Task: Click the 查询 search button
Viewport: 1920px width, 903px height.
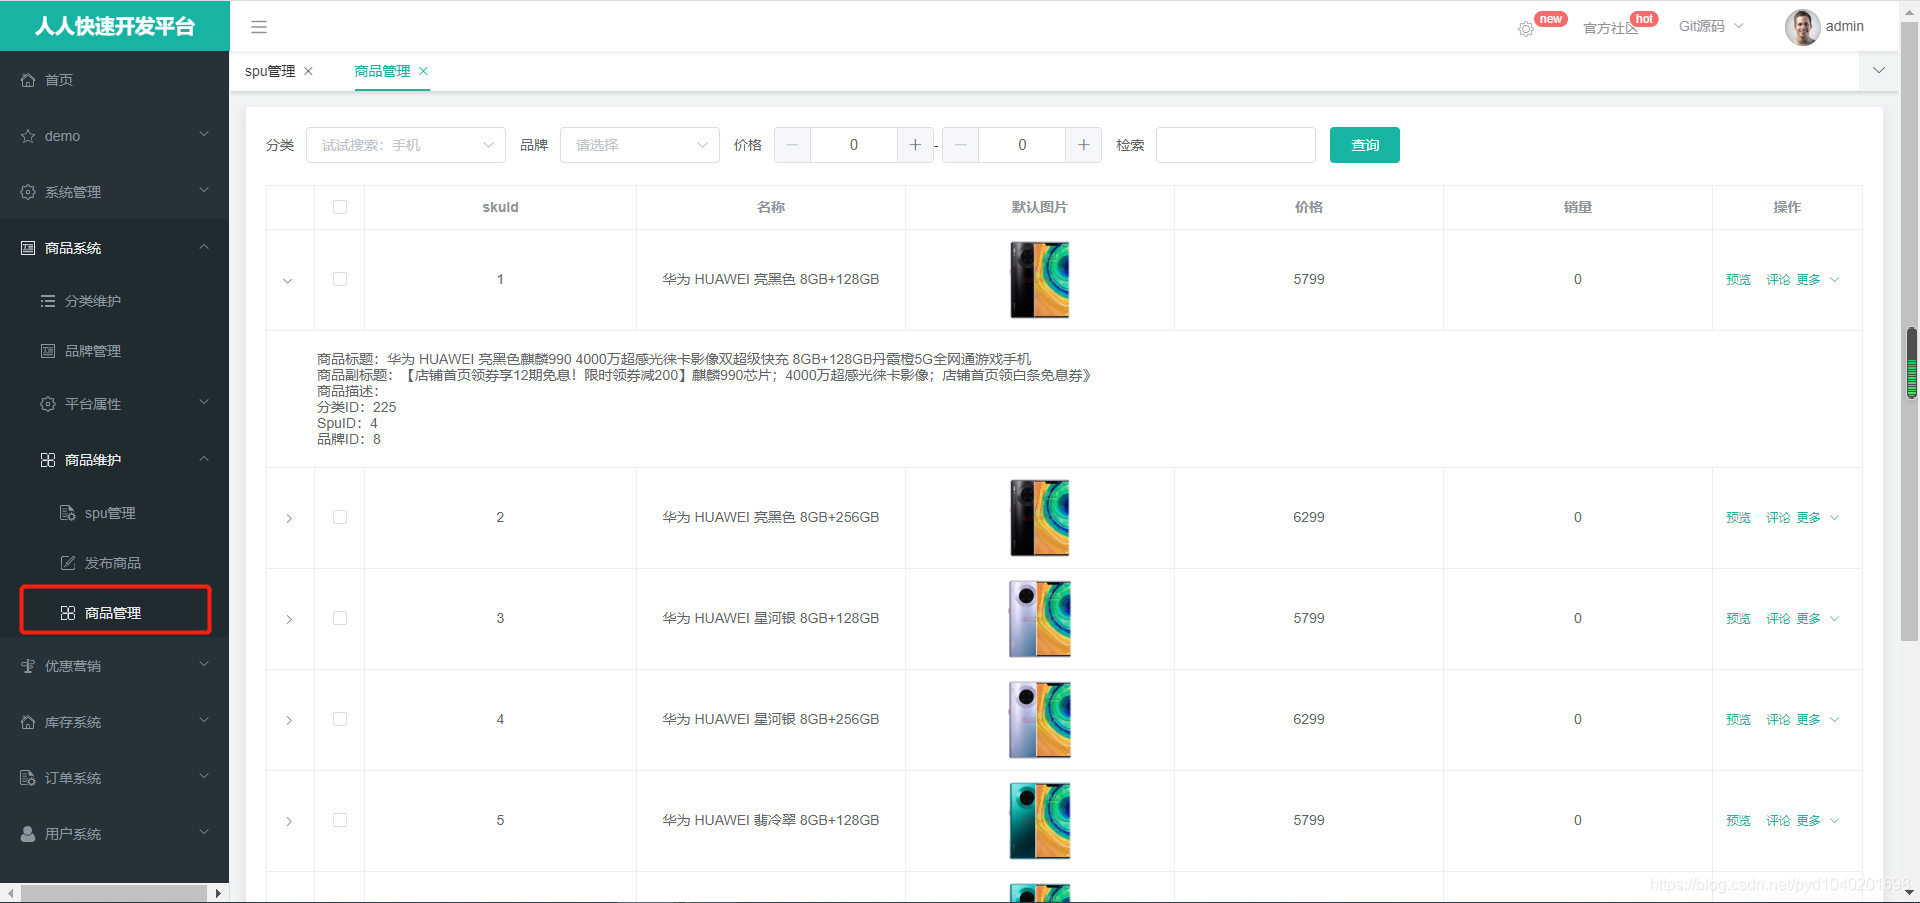Action: coord(1365,145)
